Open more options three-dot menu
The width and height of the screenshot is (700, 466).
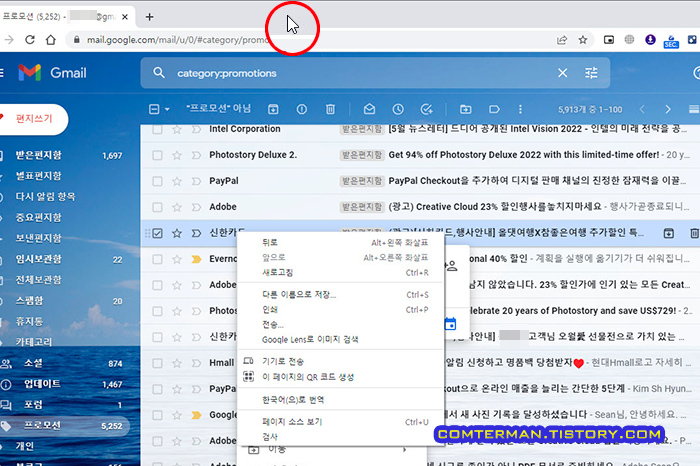pyautogui.click(x=520, y=109)
